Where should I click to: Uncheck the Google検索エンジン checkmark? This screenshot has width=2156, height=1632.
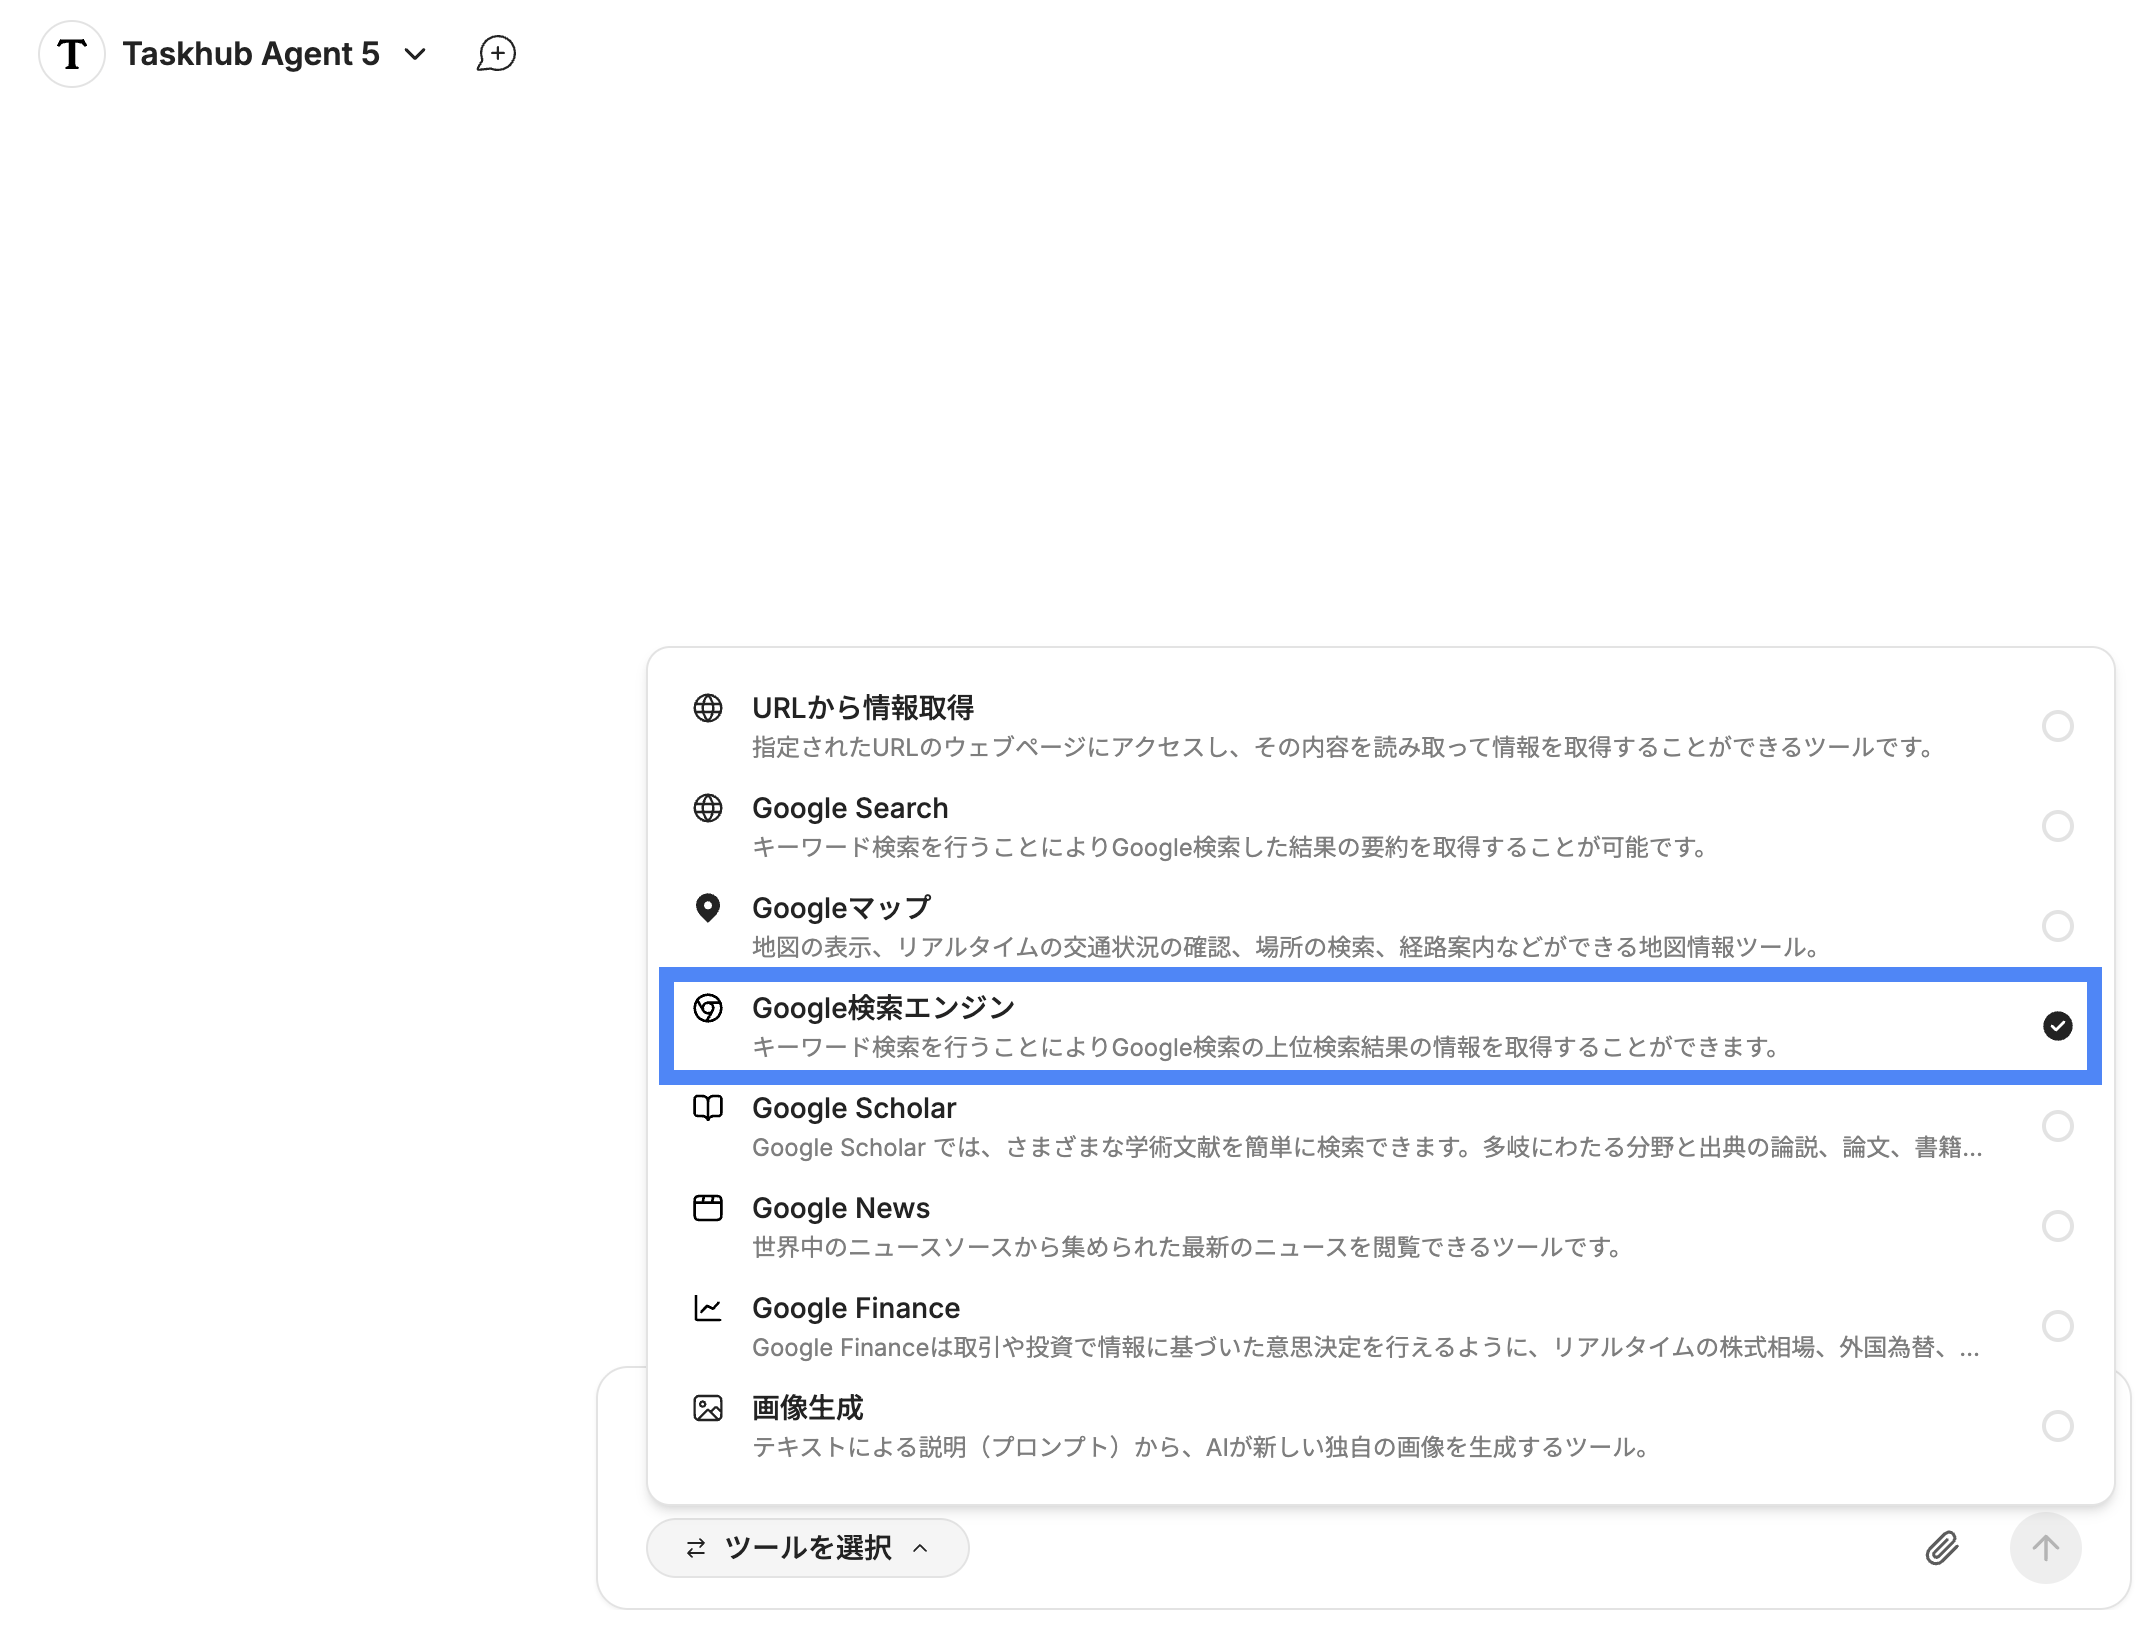point(2057,1026)
